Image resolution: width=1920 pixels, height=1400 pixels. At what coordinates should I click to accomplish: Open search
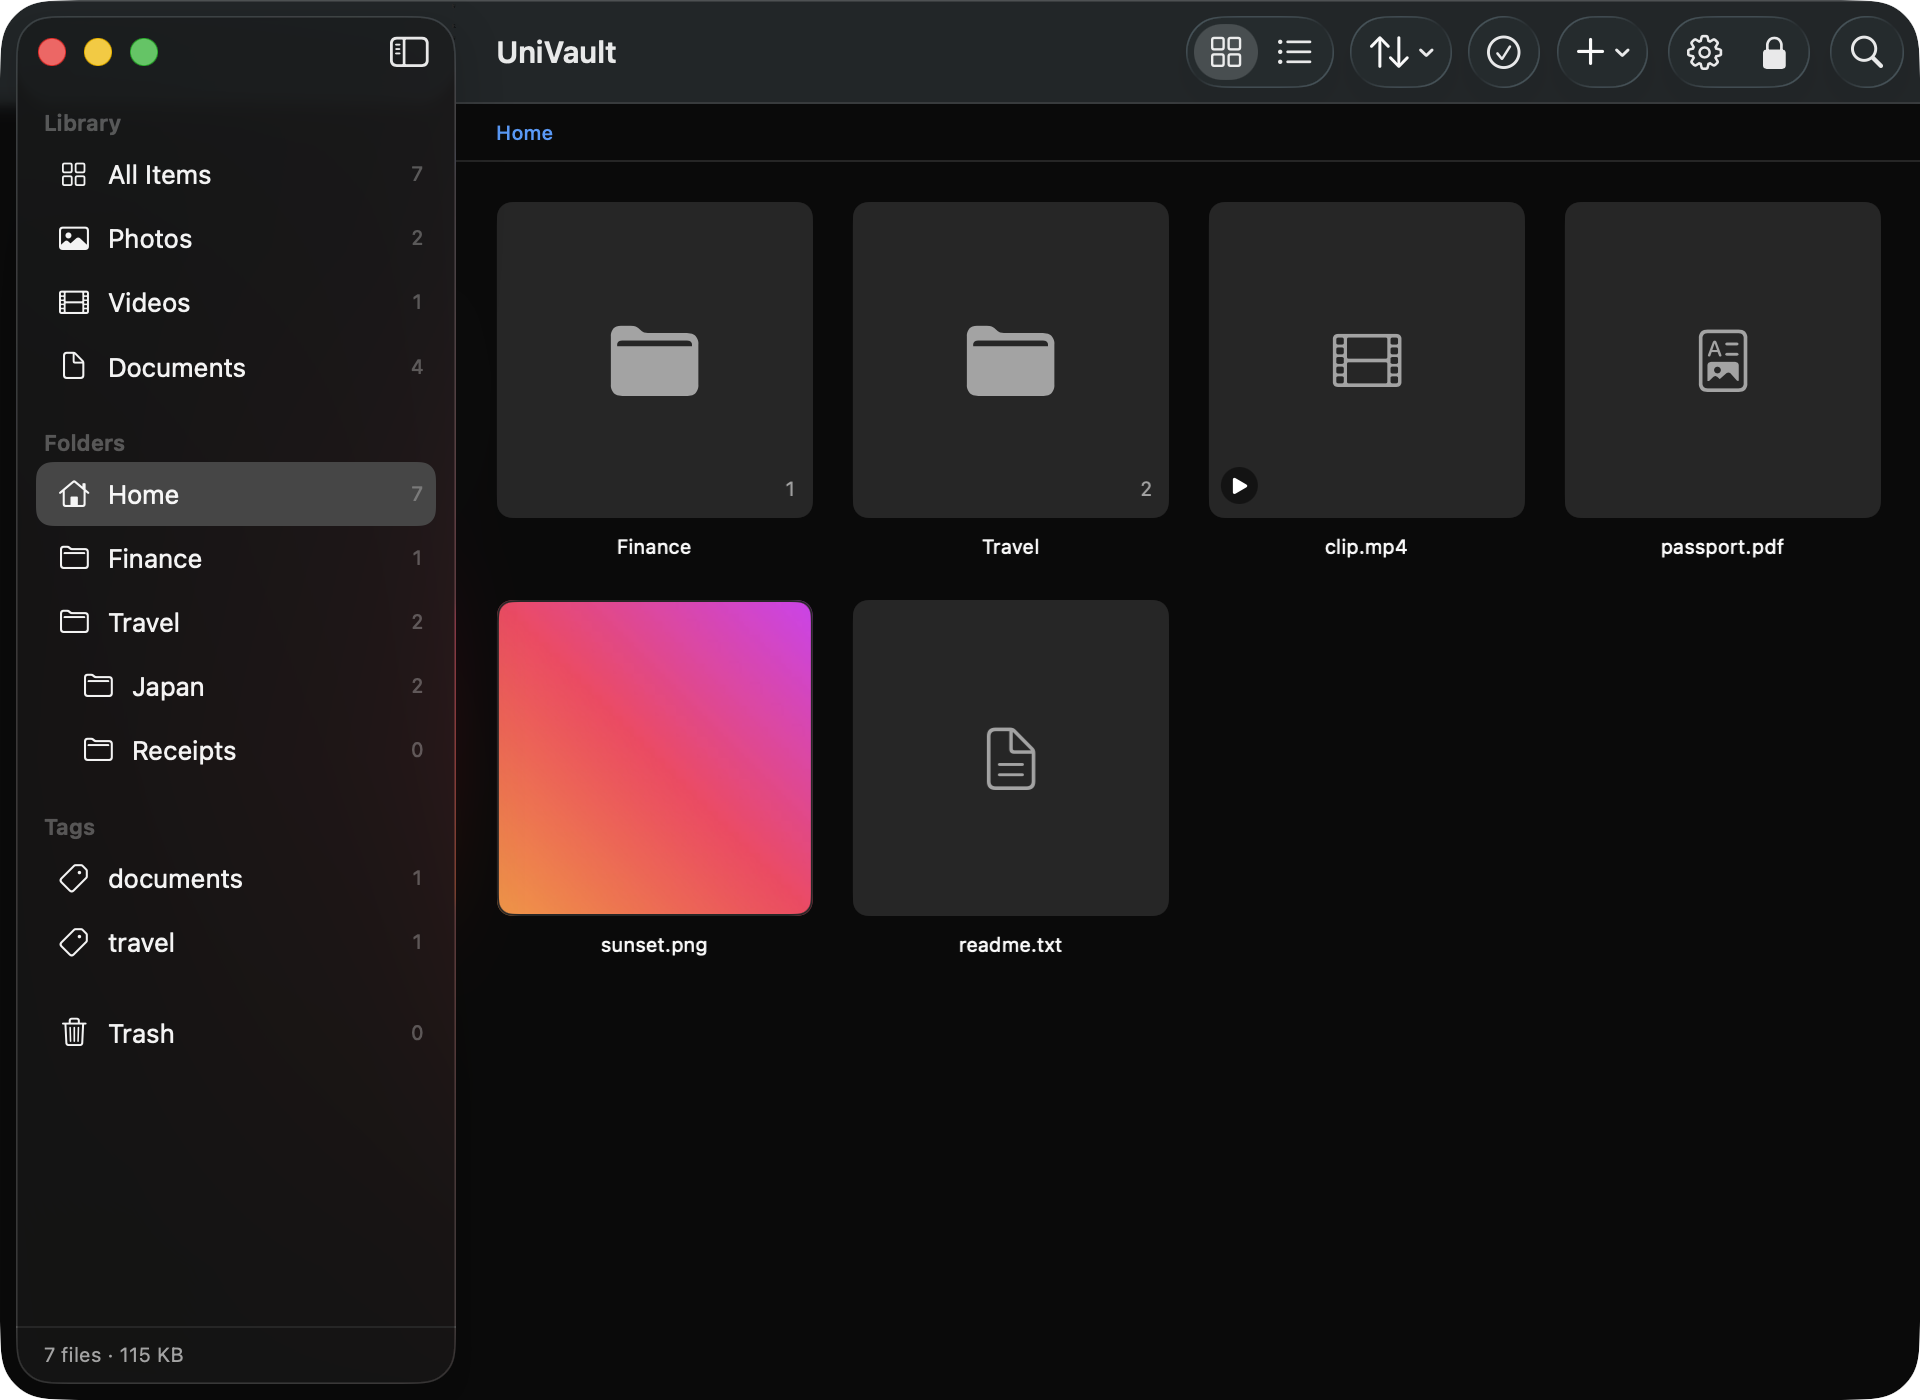(x=1866, y=52)
